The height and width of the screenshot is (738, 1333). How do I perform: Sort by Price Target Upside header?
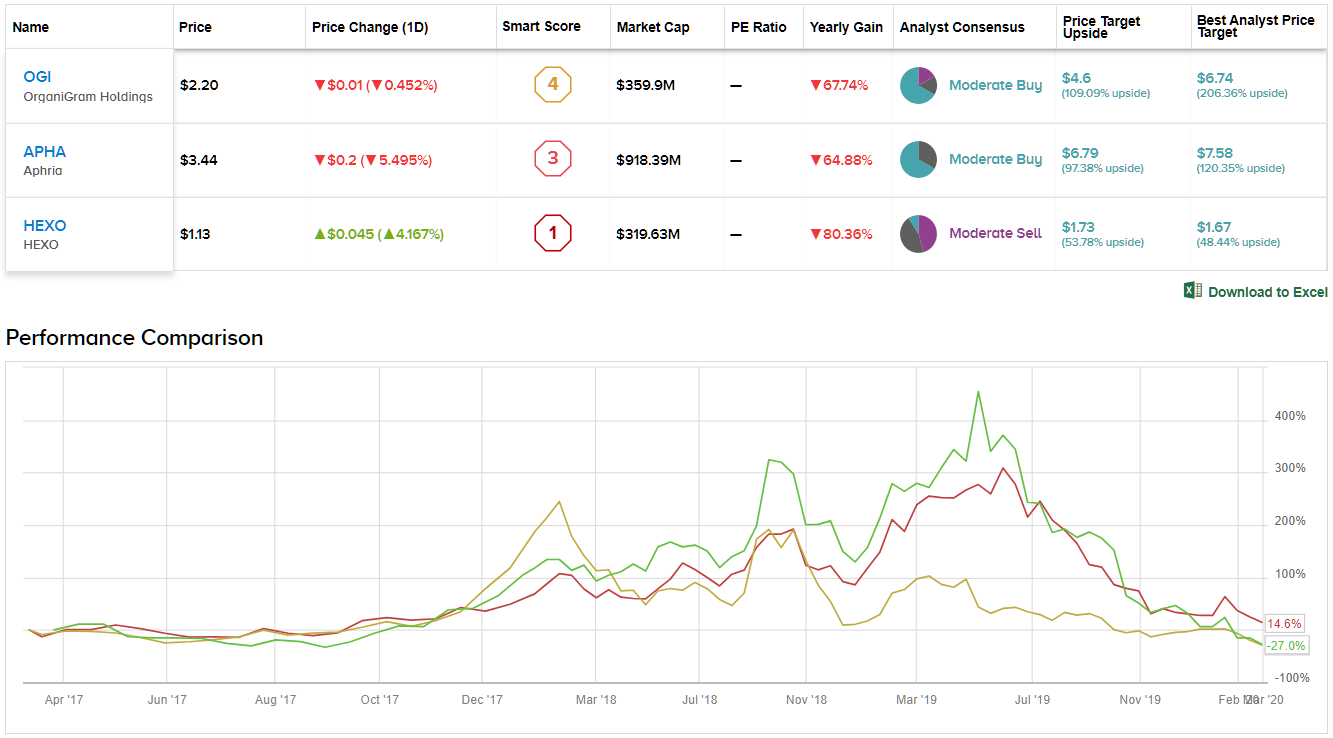point(1102,27)
